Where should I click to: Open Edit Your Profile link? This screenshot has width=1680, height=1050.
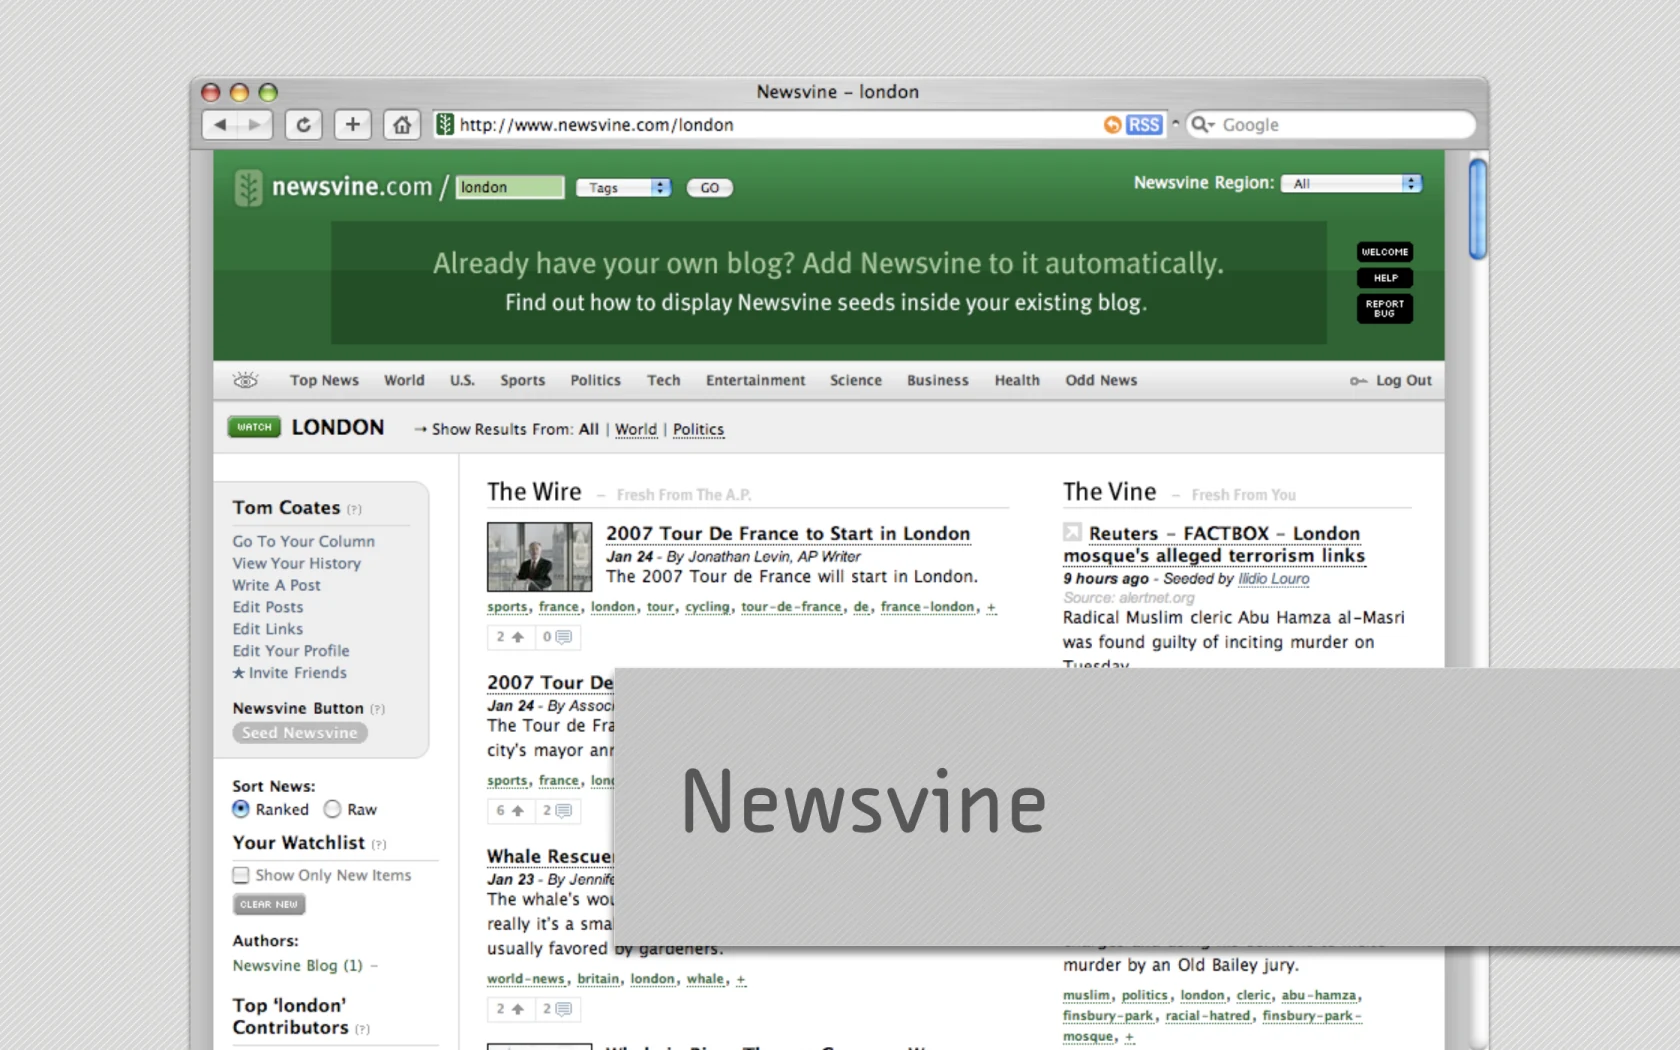pos(291,651)
